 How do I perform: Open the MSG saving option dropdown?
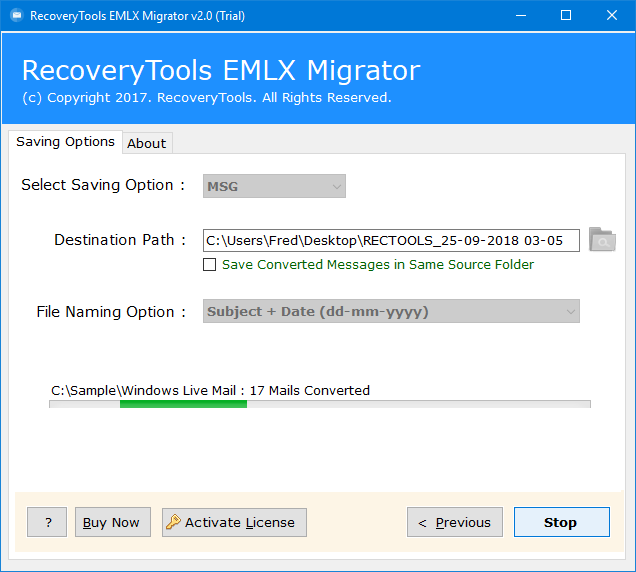pos(274,186)
